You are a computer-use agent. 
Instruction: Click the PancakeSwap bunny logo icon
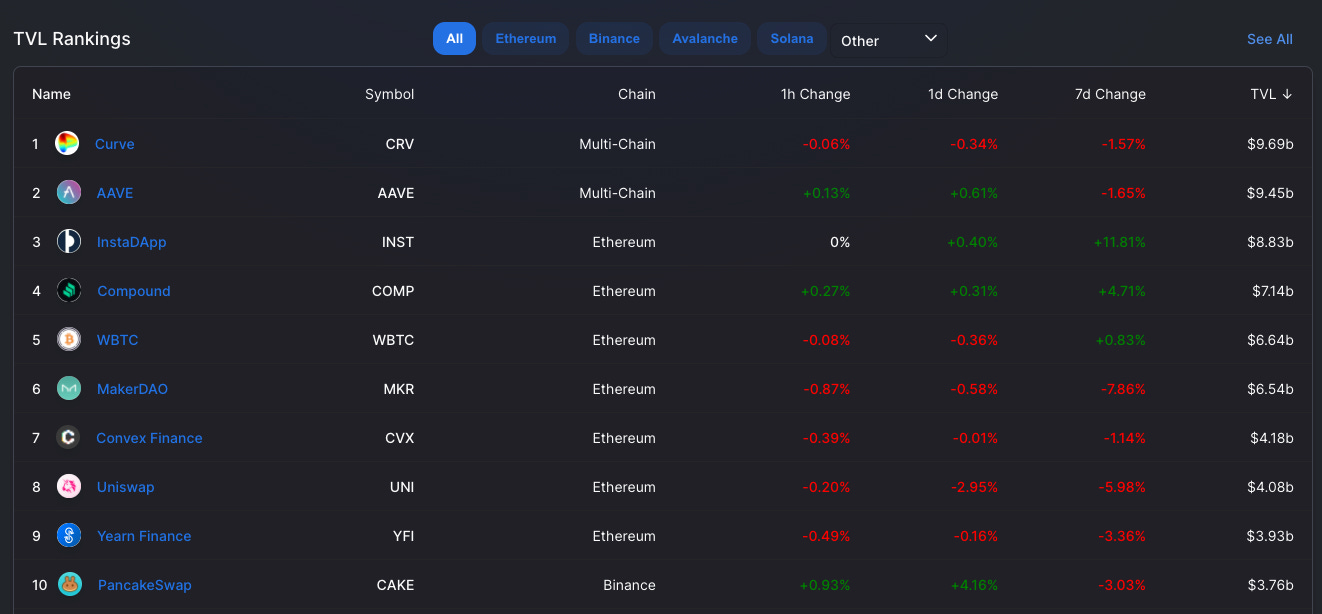pyautogui.click(x=69, y=585)
